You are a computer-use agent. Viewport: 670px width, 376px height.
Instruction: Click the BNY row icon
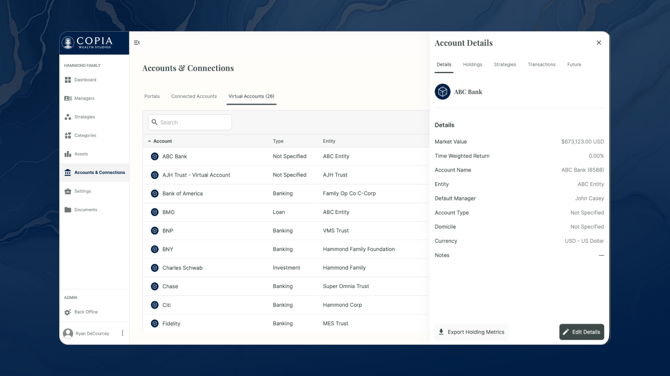point(155,249)
